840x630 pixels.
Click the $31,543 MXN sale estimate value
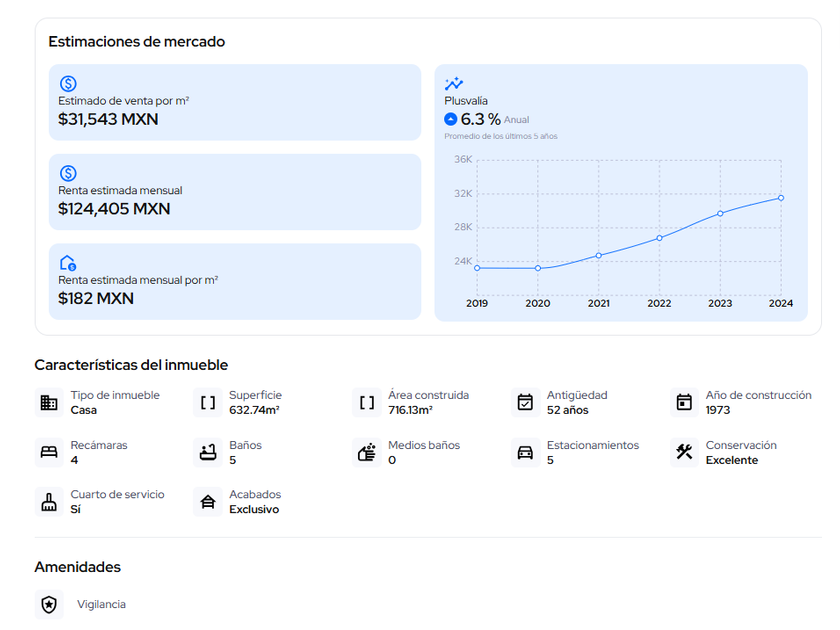(x=108, y=119)
